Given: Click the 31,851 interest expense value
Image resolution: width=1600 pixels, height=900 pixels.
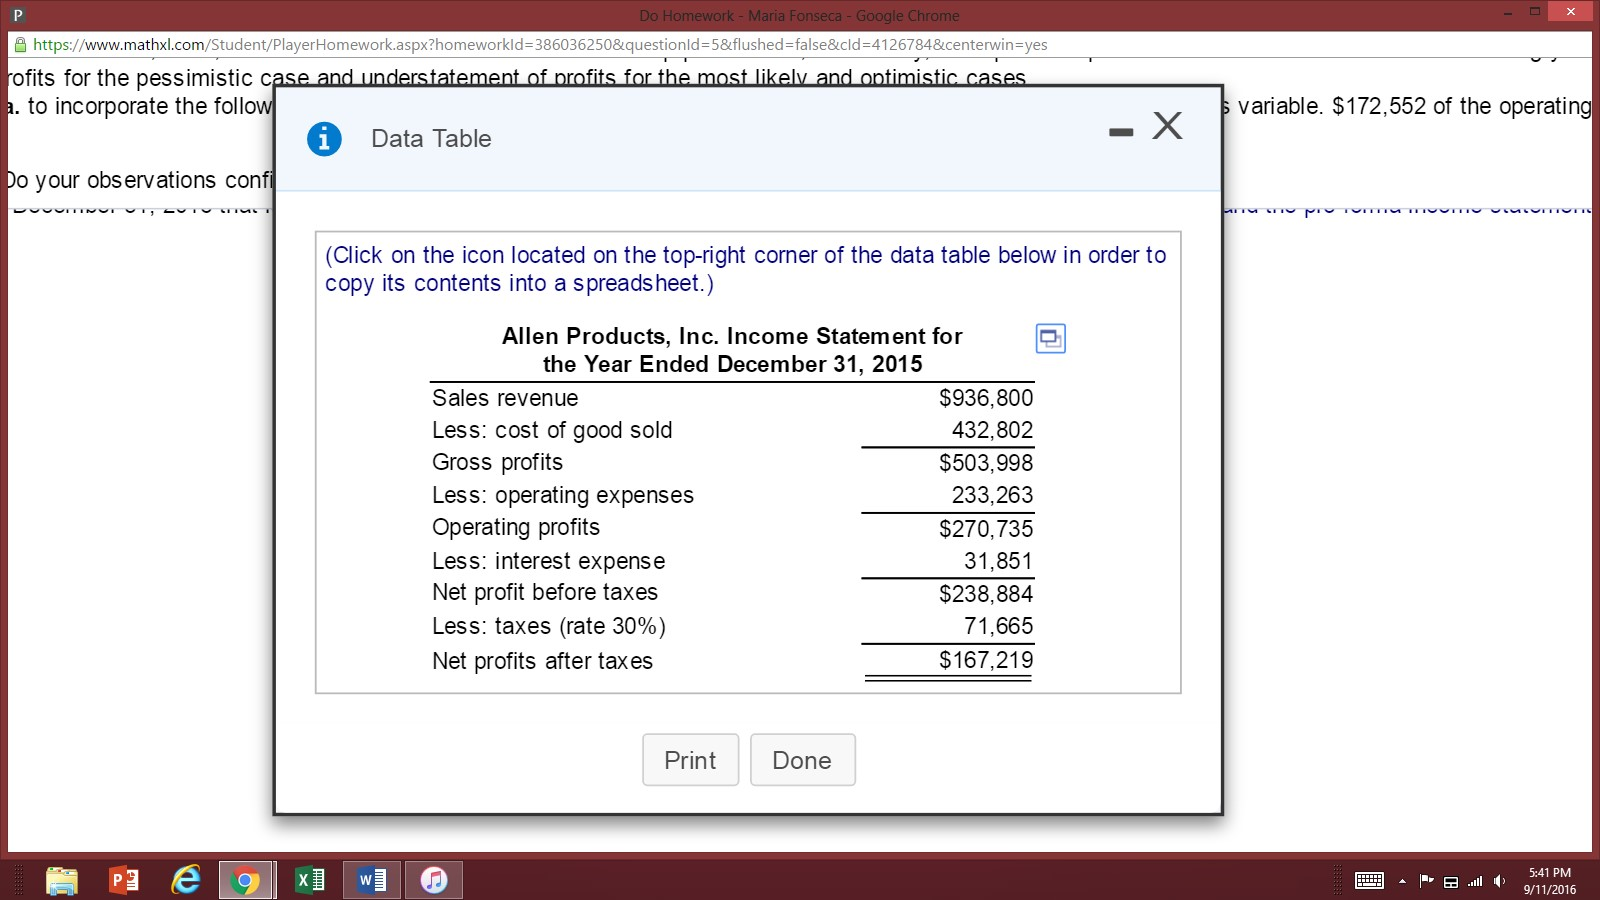Looking at the screenshot, I should pos(998,561).
